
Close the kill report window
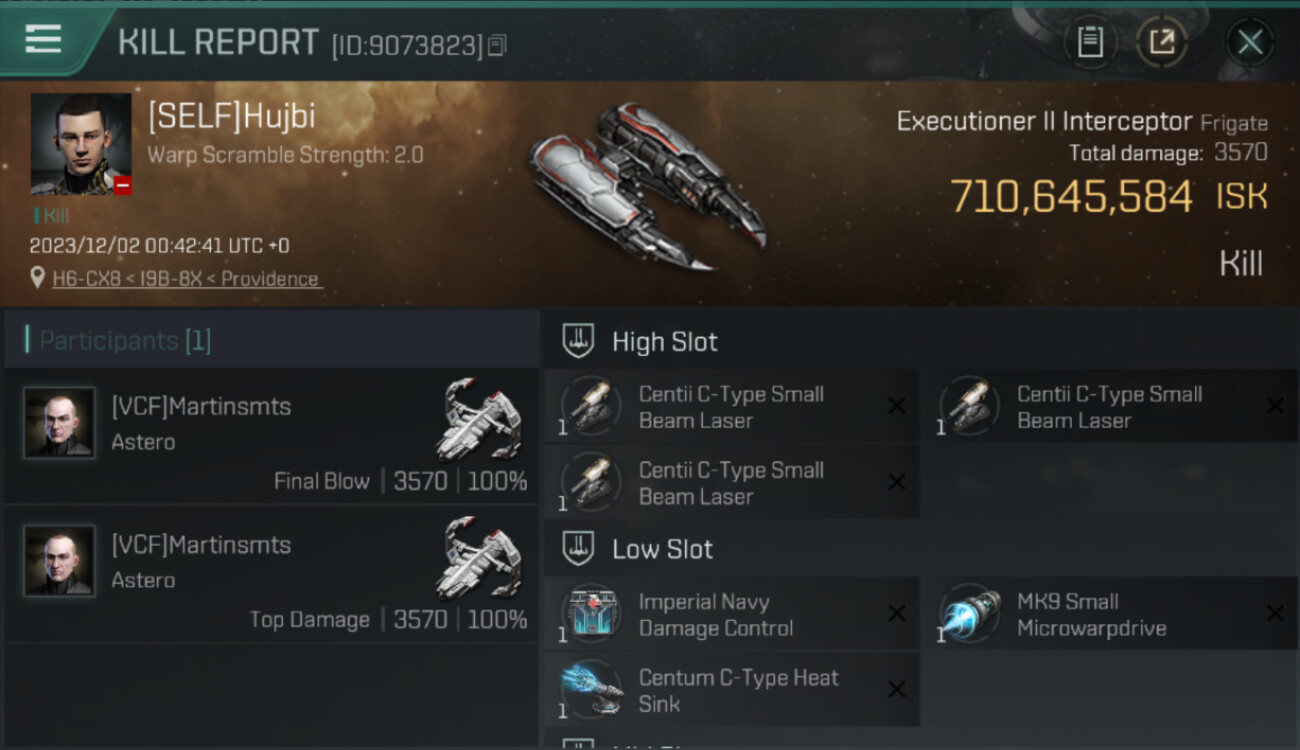1250,42
